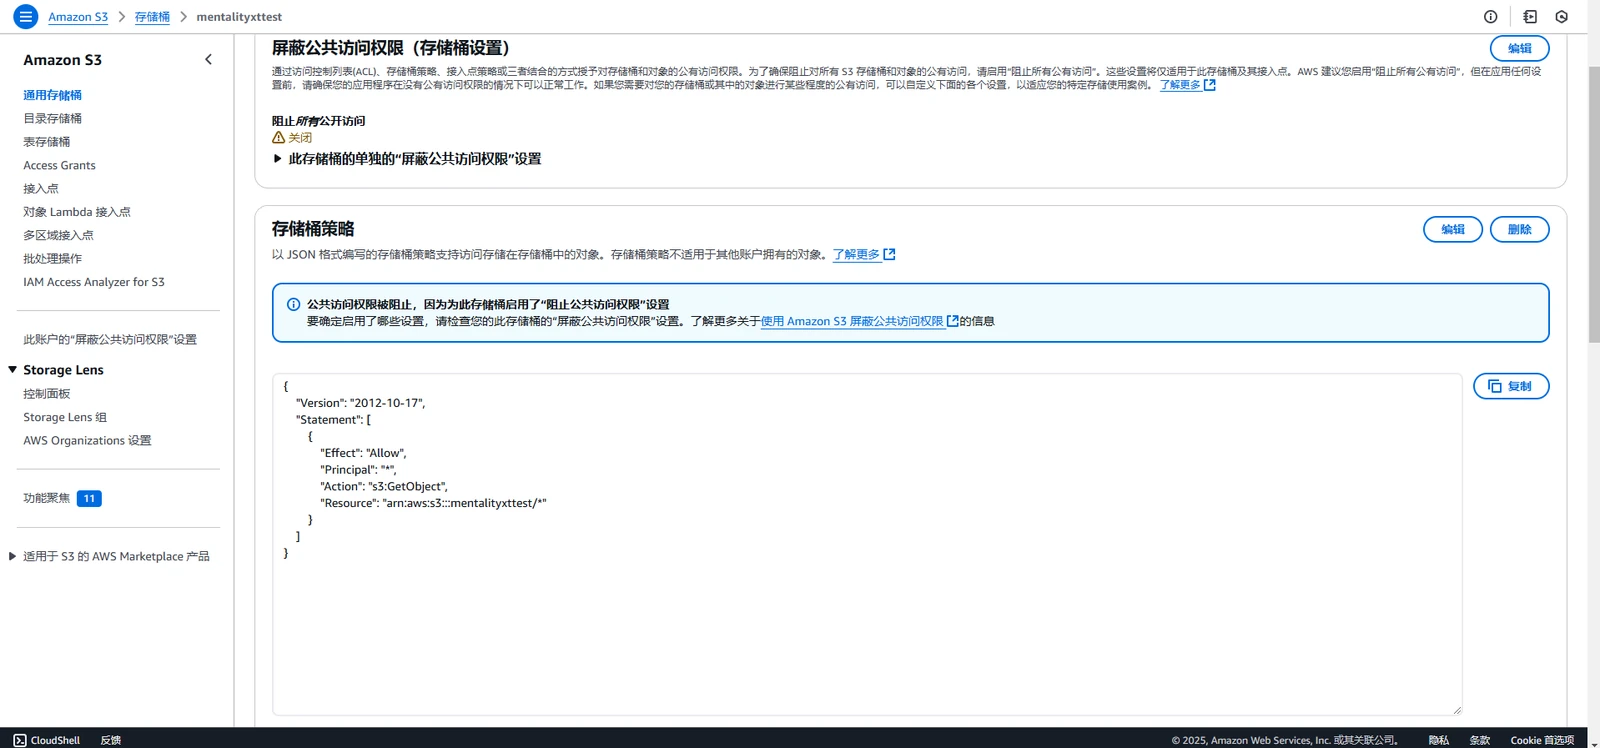Screen dimensions: 1600x748
Task: Open Access Grants in sidebar
Action: click(x=59, y=165)
